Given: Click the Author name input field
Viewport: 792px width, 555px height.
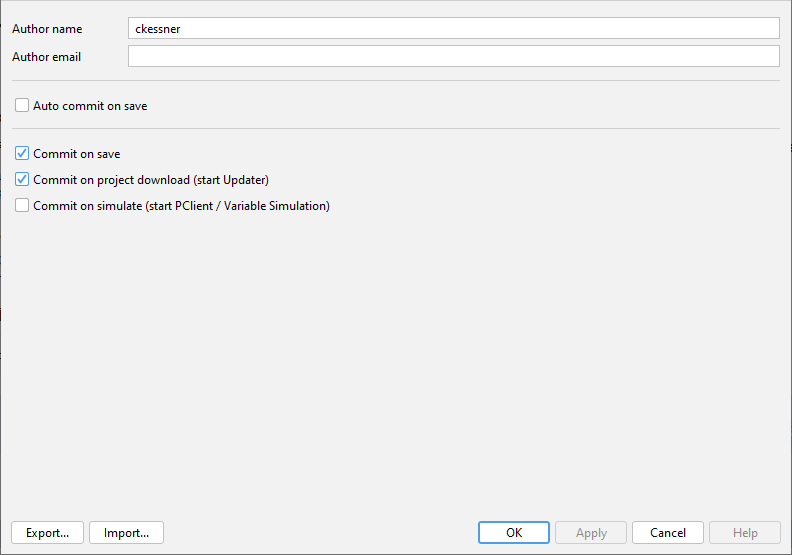Looking at the screenshot, I should pos(453,29).
